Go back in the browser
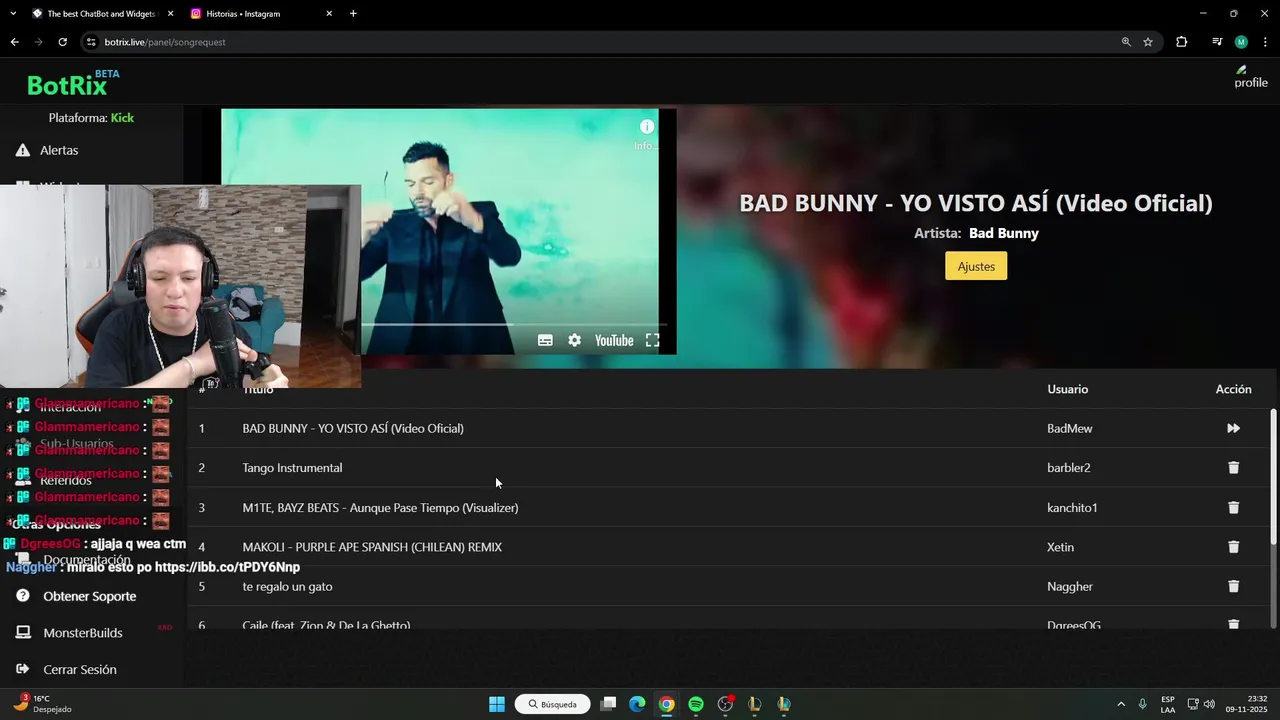Viewport: 1280px width, 720px height. click(14, 42)
